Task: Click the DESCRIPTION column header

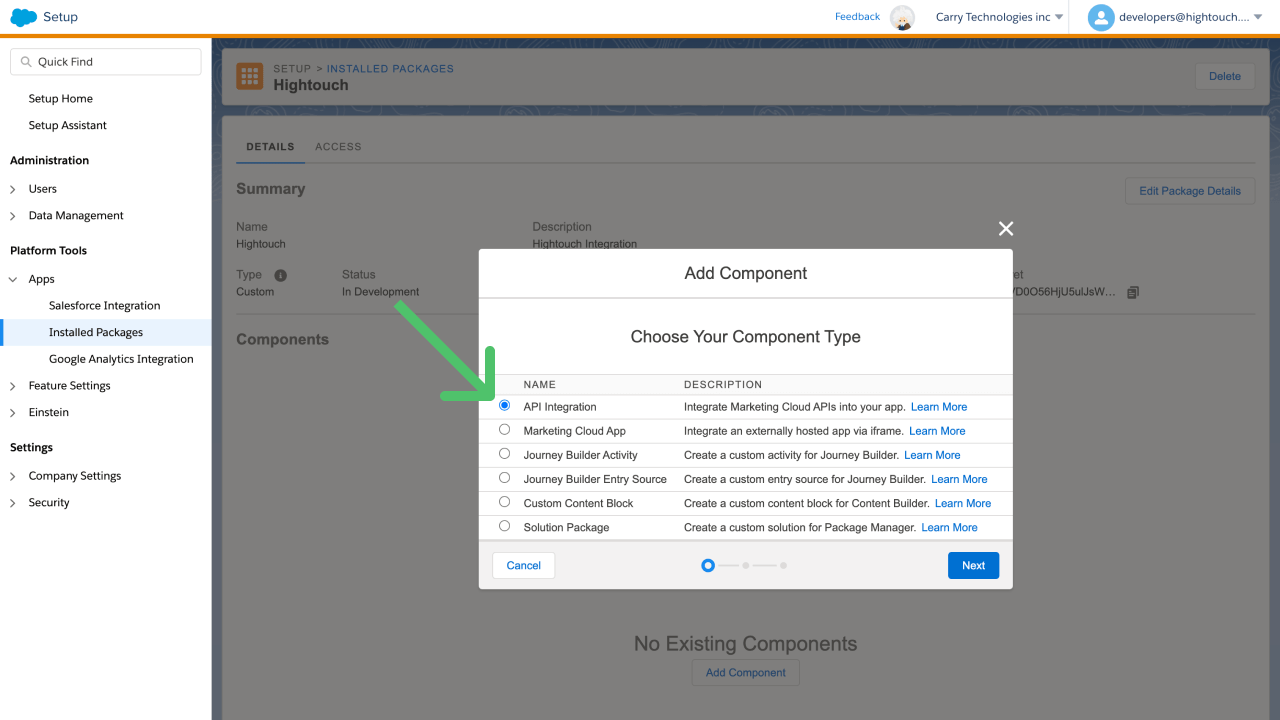Action: pos(723,384)
